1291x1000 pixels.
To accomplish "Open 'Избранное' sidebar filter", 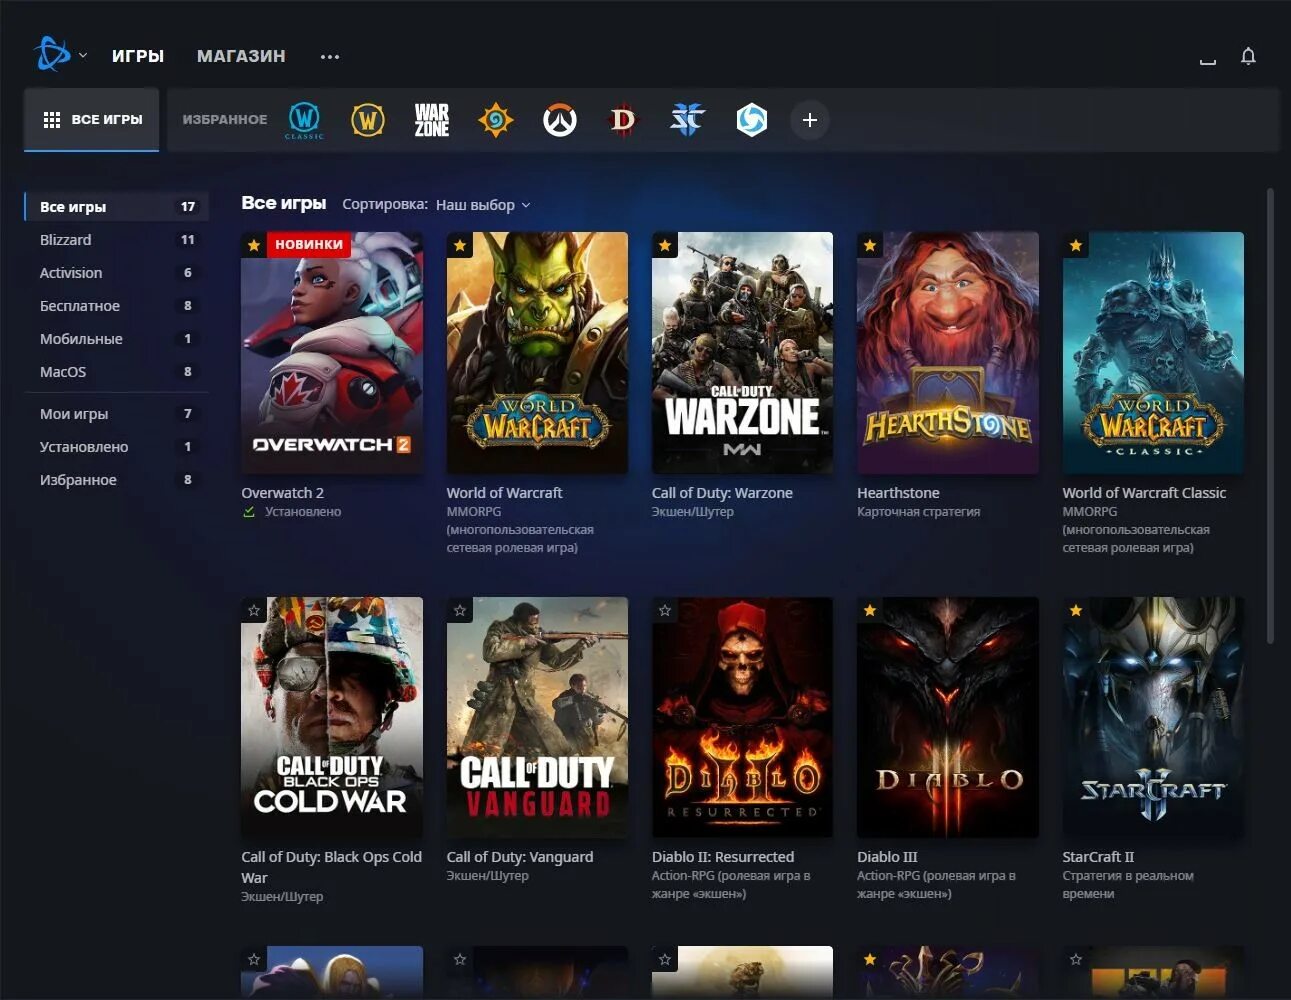I will pyautogui.click(x=116, y=480).
